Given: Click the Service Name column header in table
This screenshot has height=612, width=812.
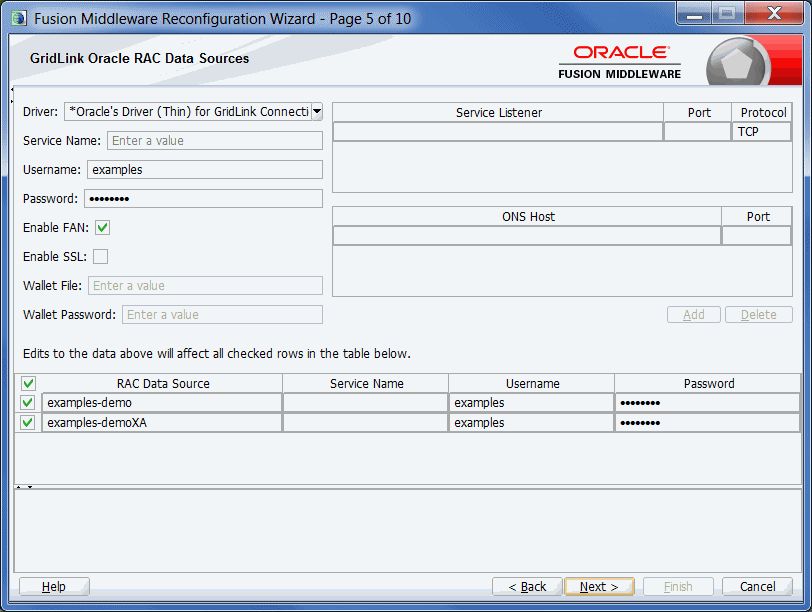Looking at the screenshot, I should pos(366,384).
